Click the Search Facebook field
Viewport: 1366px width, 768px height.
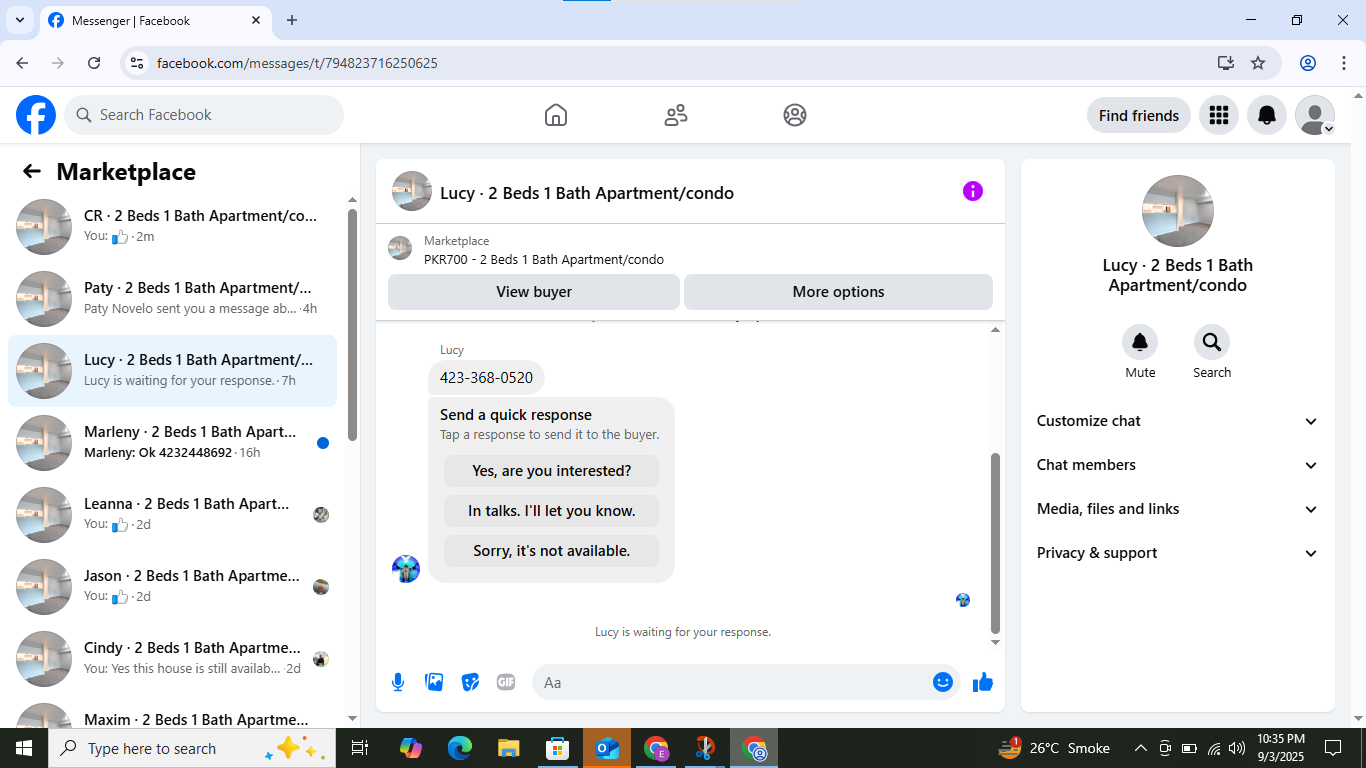click(x=204, y=115)
